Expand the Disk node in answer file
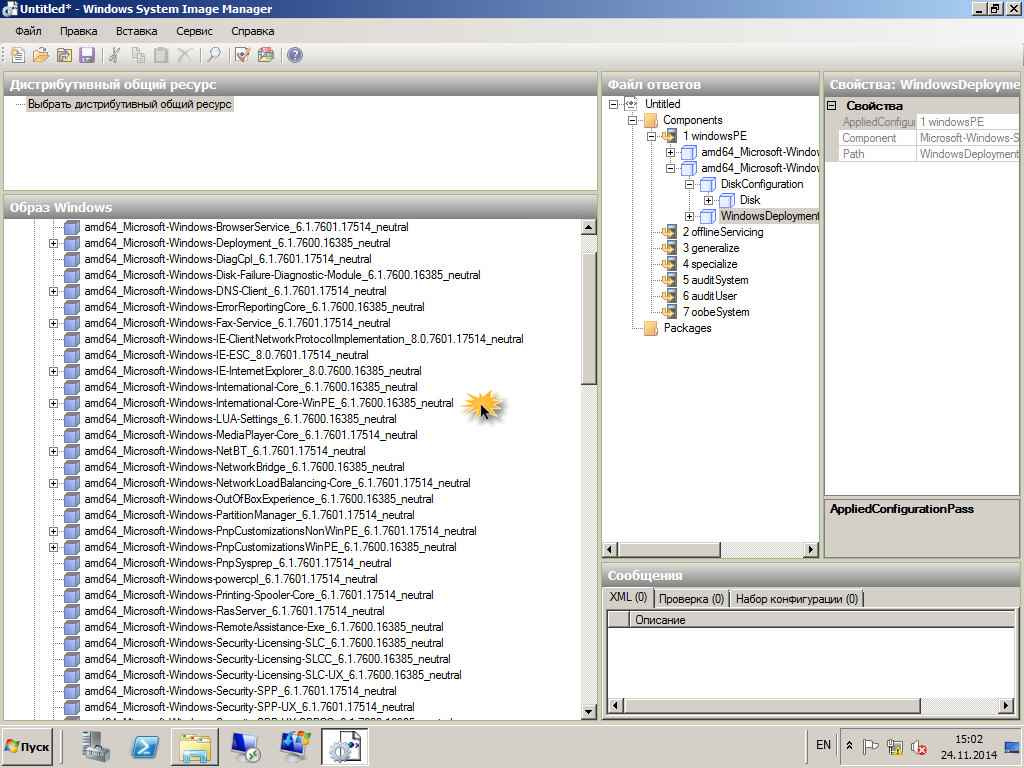This screenshot has height=768, width=1024. tap(709, 200)
